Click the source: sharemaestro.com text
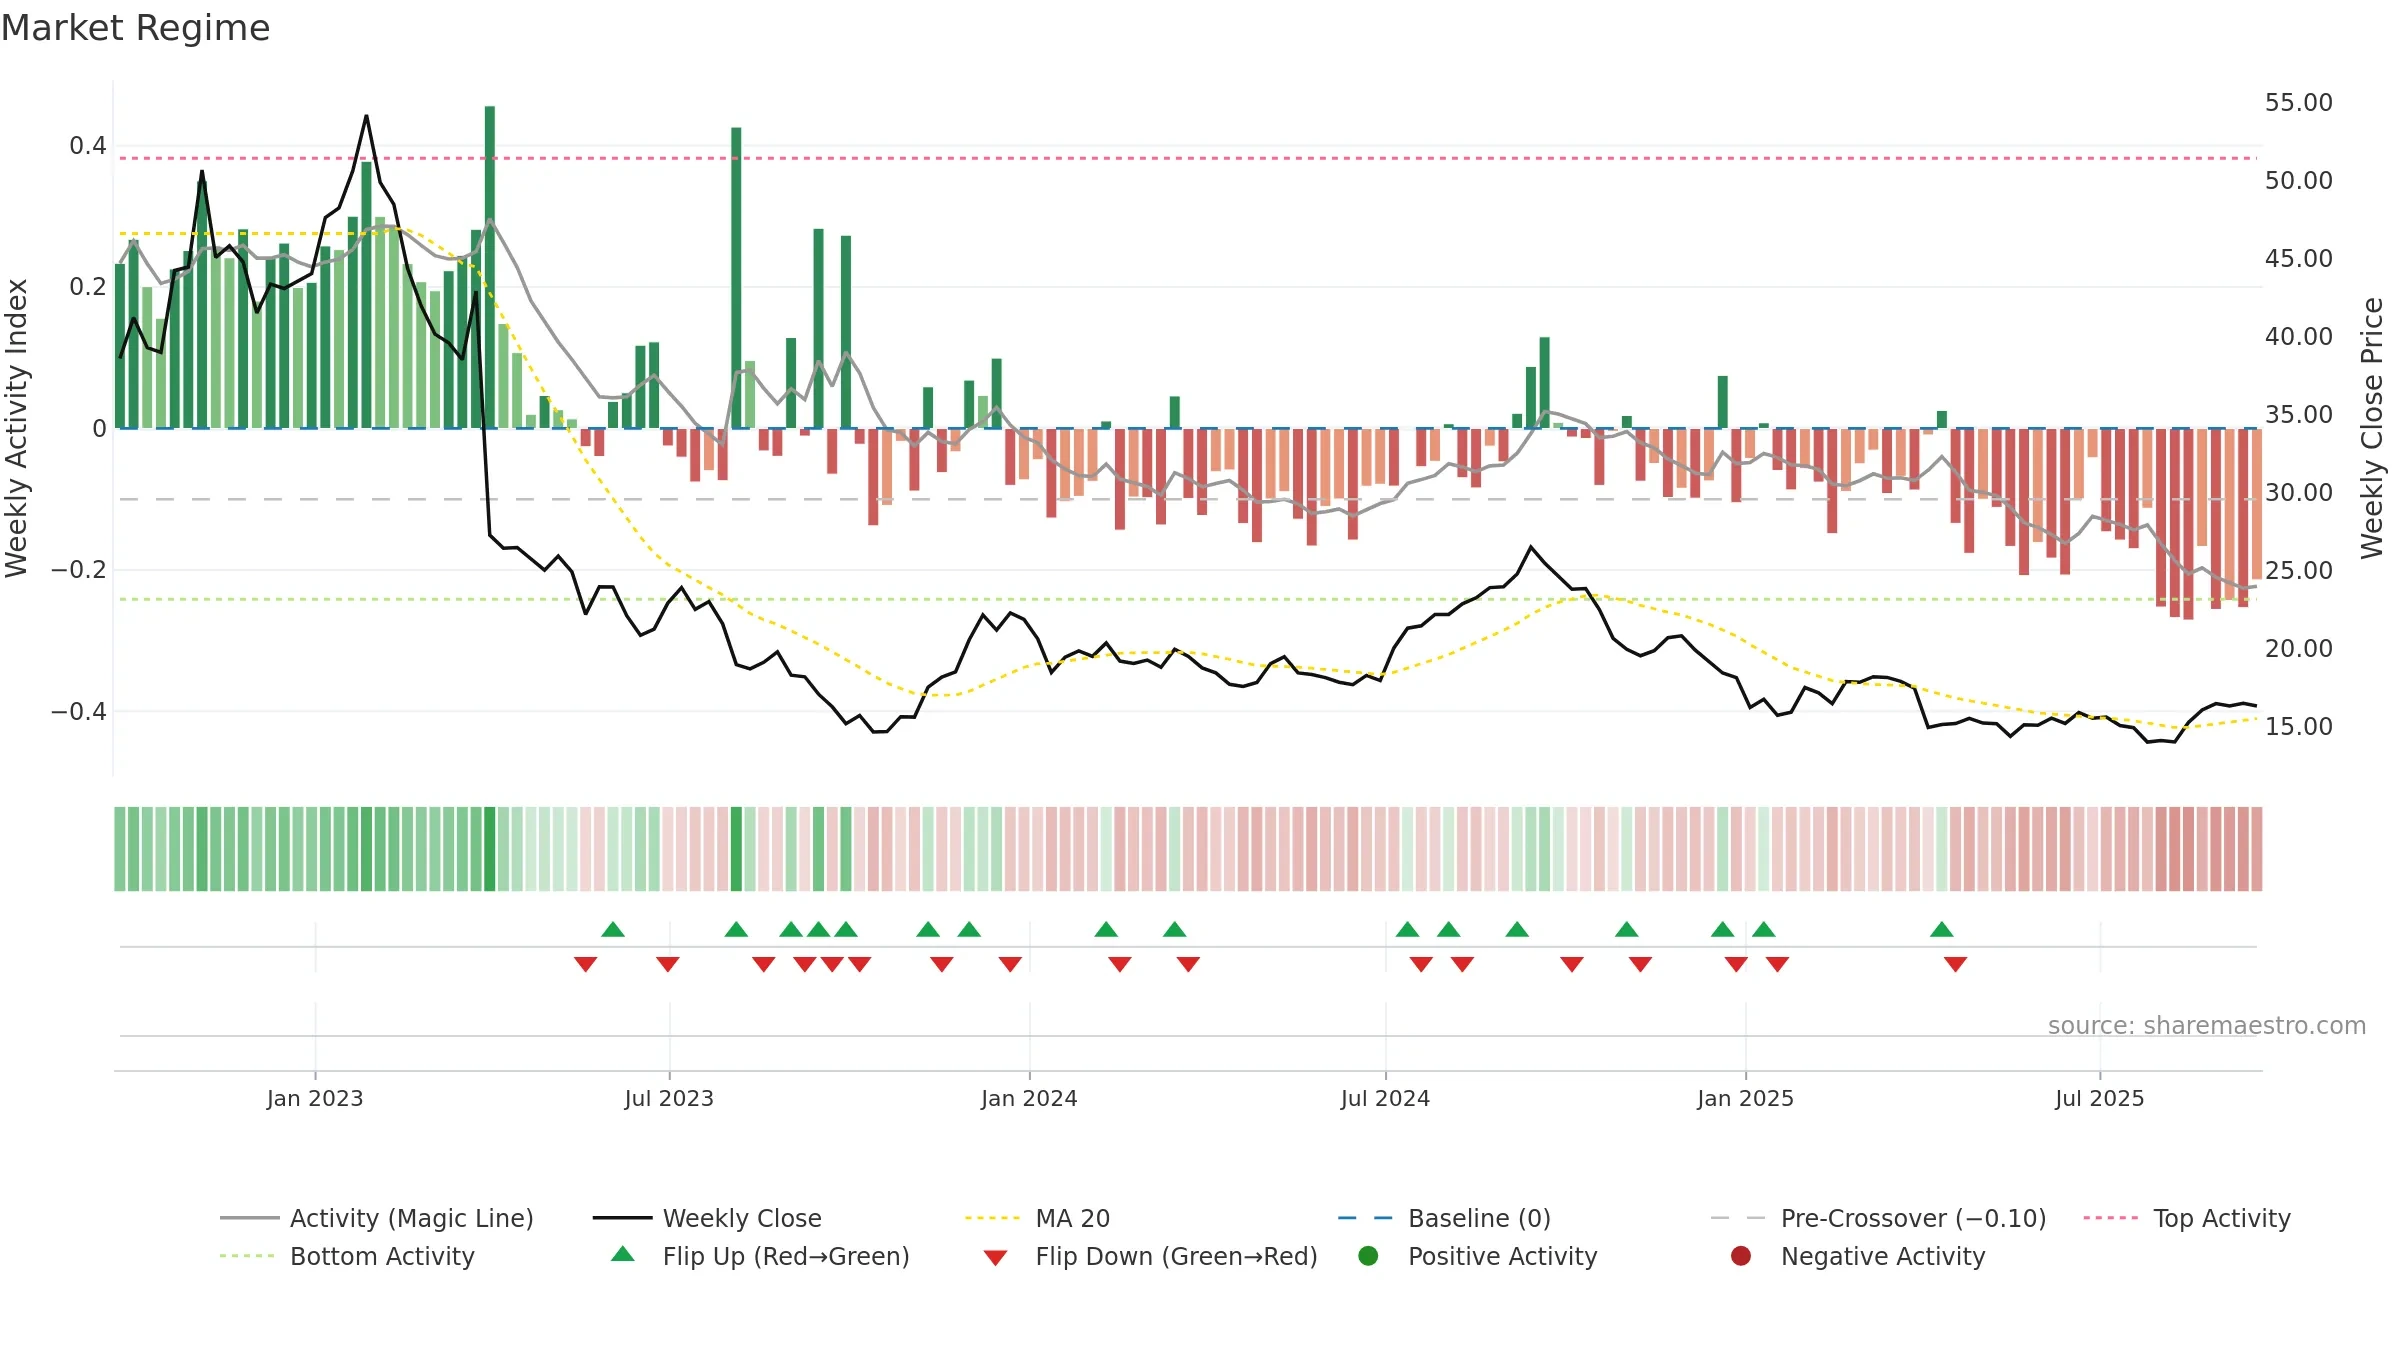 click(2207, 1025)
